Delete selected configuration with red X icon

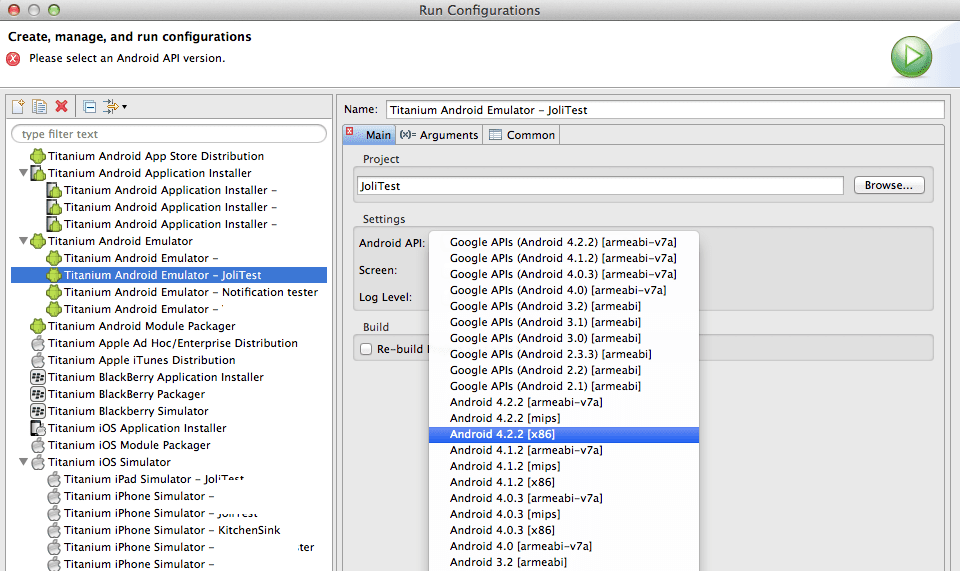pos(61,106)
